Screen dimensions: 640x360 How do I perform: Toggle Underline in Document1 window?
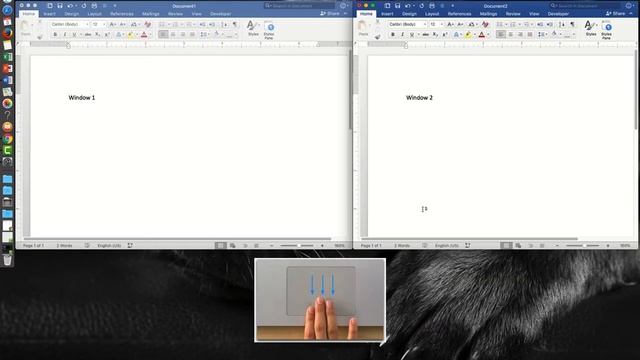pyautogui.click(x=74, y=35)
